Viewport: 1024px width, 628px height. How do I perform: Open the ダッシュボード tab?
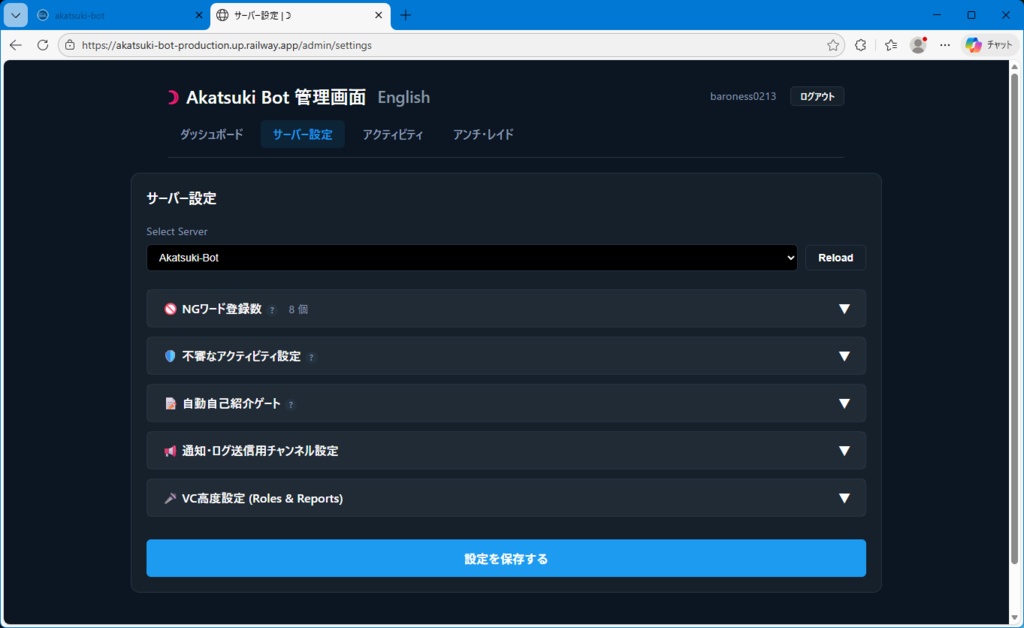point(211,134)
